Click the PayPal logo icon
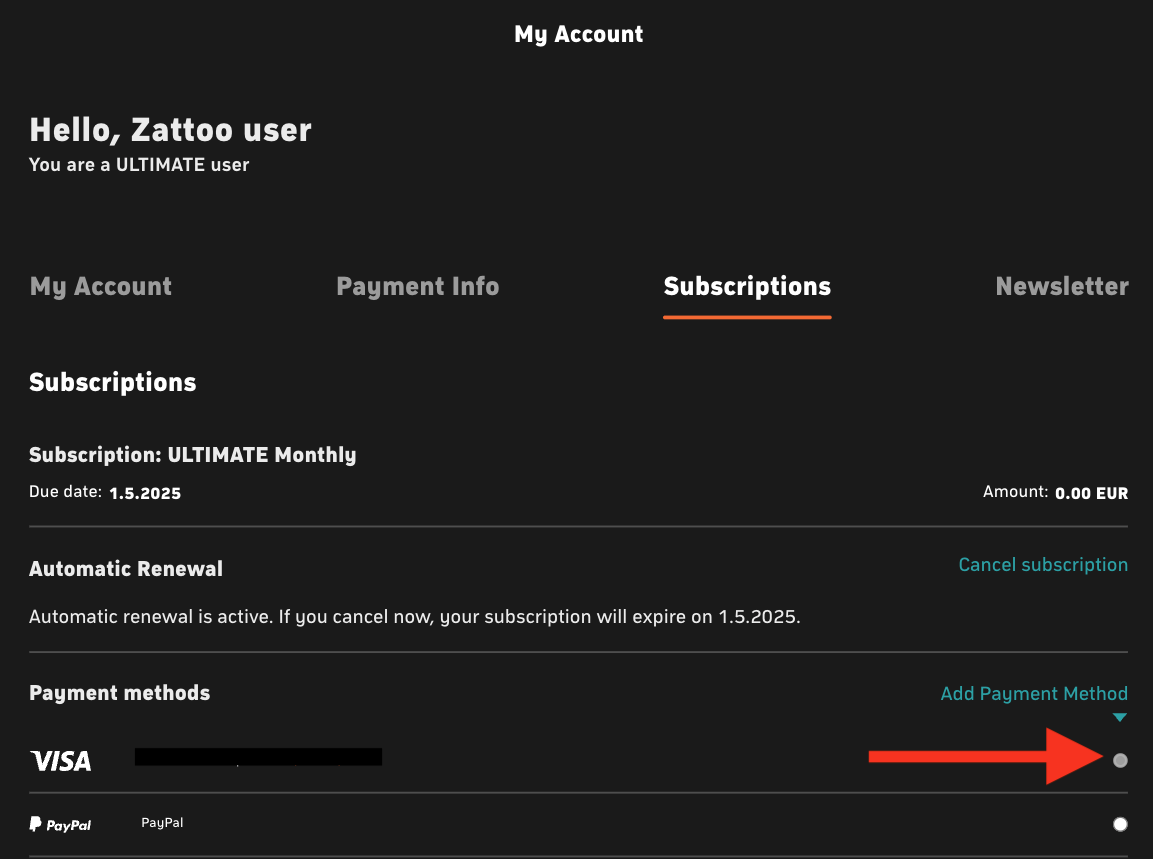The image size is (1153, 859). 60,824
